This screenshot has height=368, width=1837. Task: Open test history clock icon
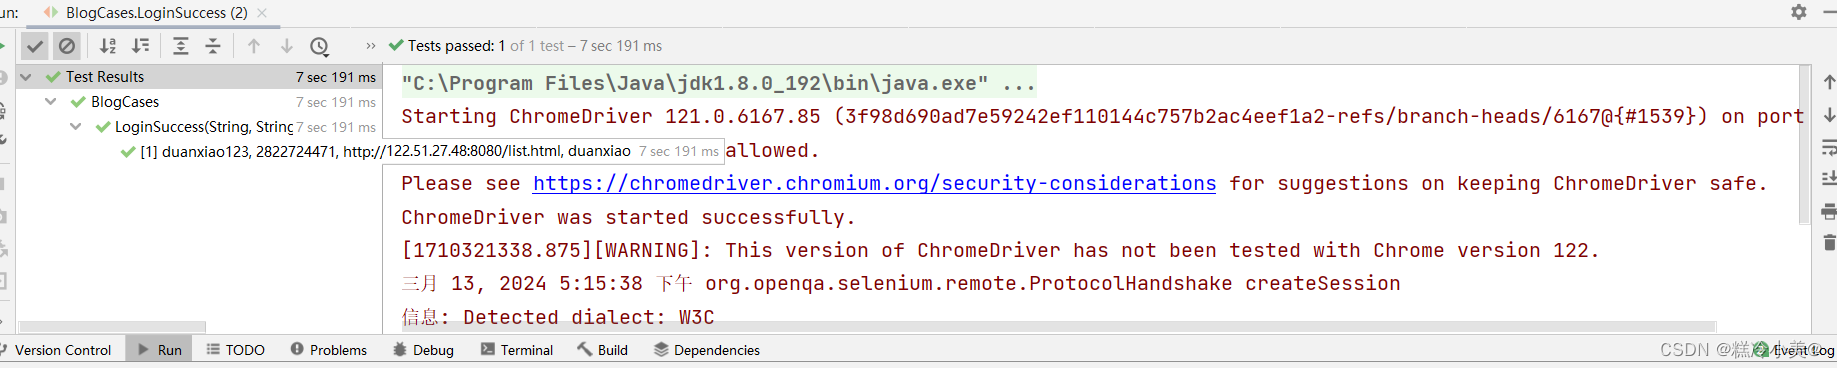pos(320,46)
